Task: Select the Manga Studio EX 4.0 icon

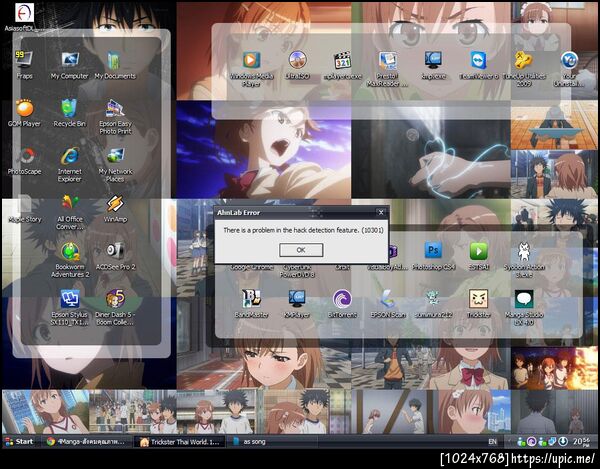Action: point(524,307)
